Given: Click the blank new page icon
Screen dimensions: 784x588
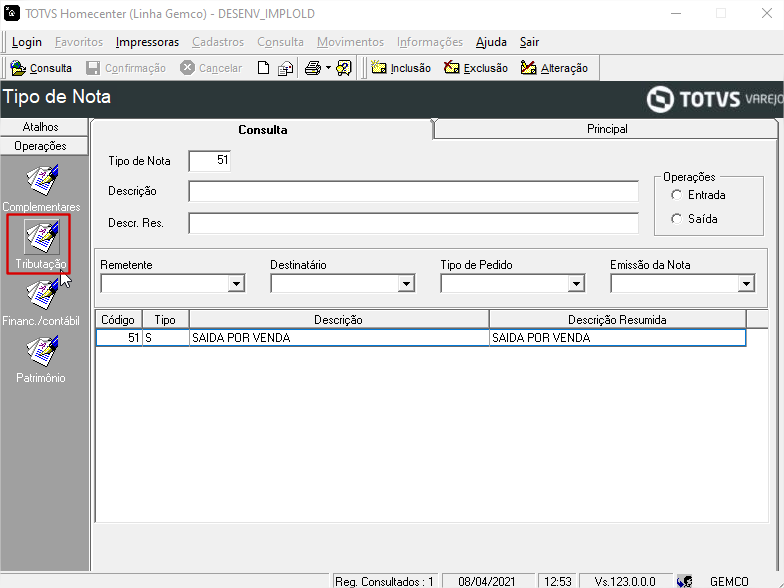Looking at the screenshot, I should click(264, 68).
